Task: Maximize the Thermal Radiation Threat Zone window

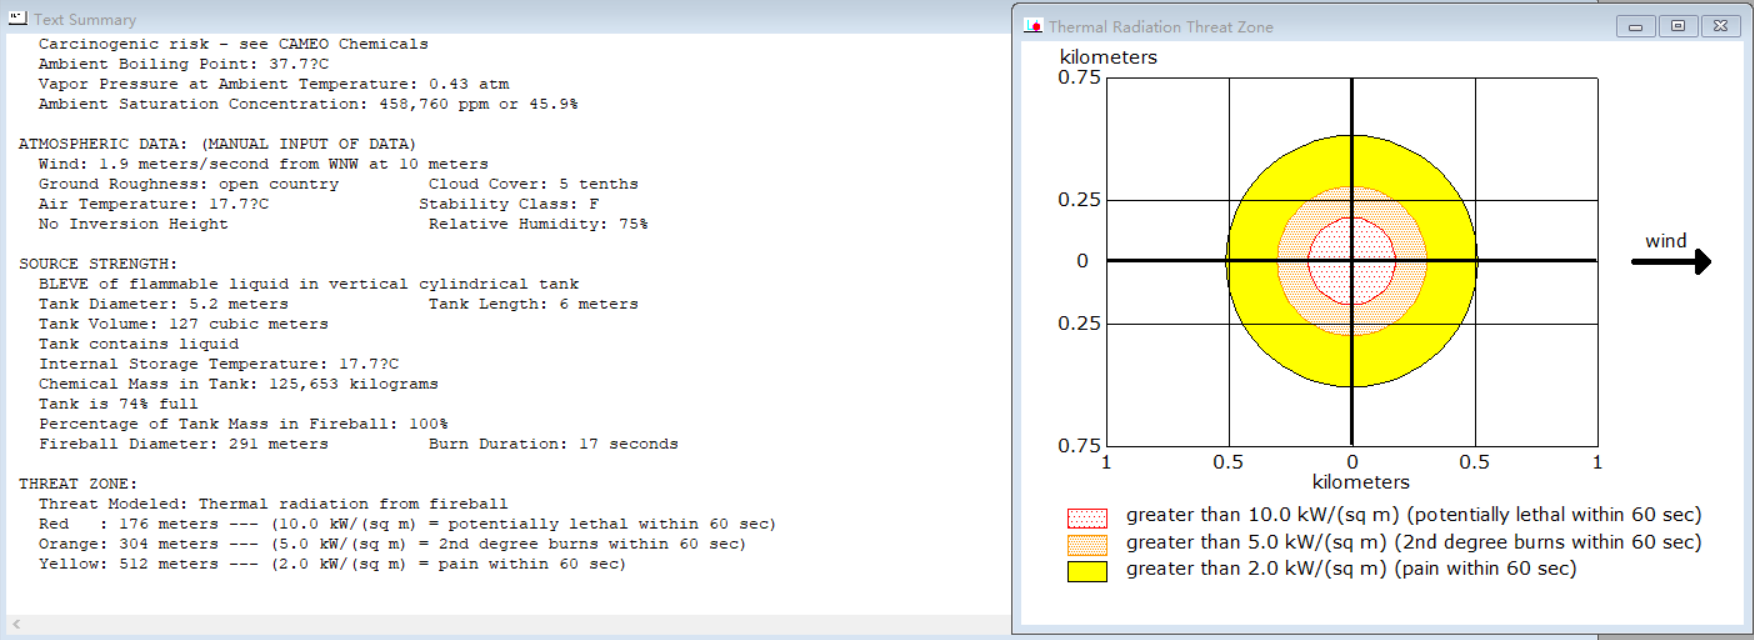Action: point(1678,26)
